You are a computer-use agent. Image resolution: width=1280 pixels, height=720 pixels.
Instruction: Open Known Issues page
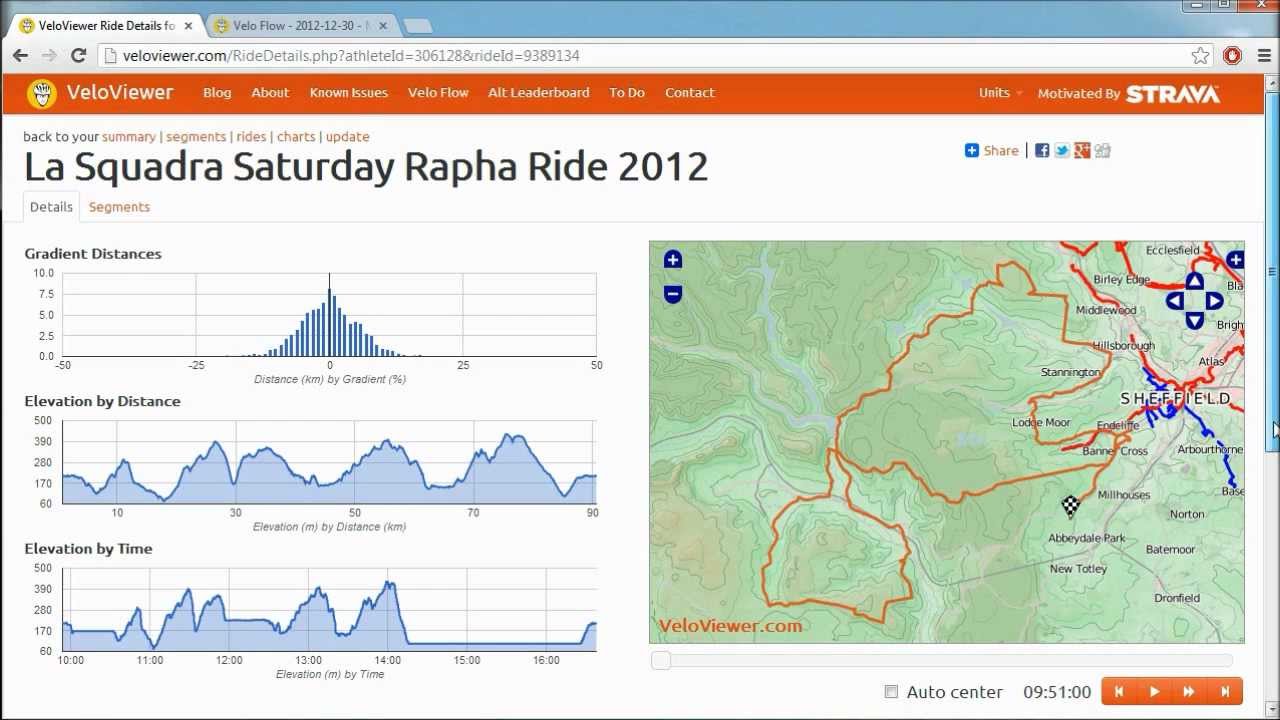click(348, 93)
